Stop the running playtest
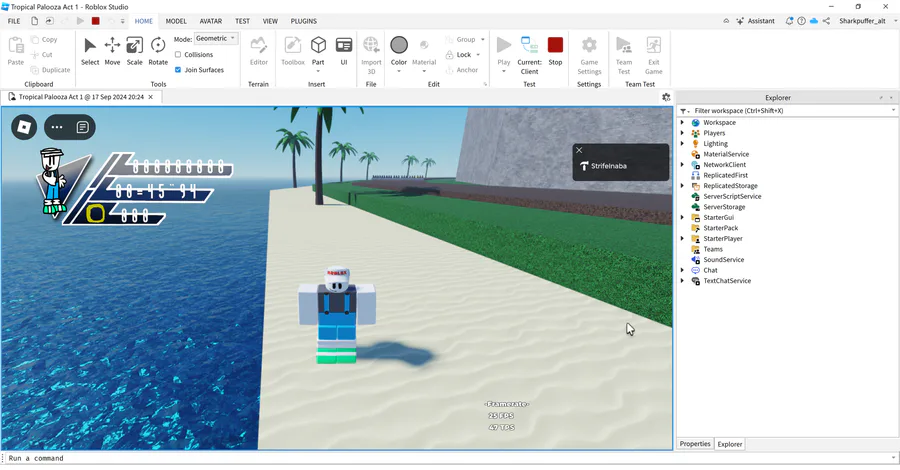 [555, 51]
